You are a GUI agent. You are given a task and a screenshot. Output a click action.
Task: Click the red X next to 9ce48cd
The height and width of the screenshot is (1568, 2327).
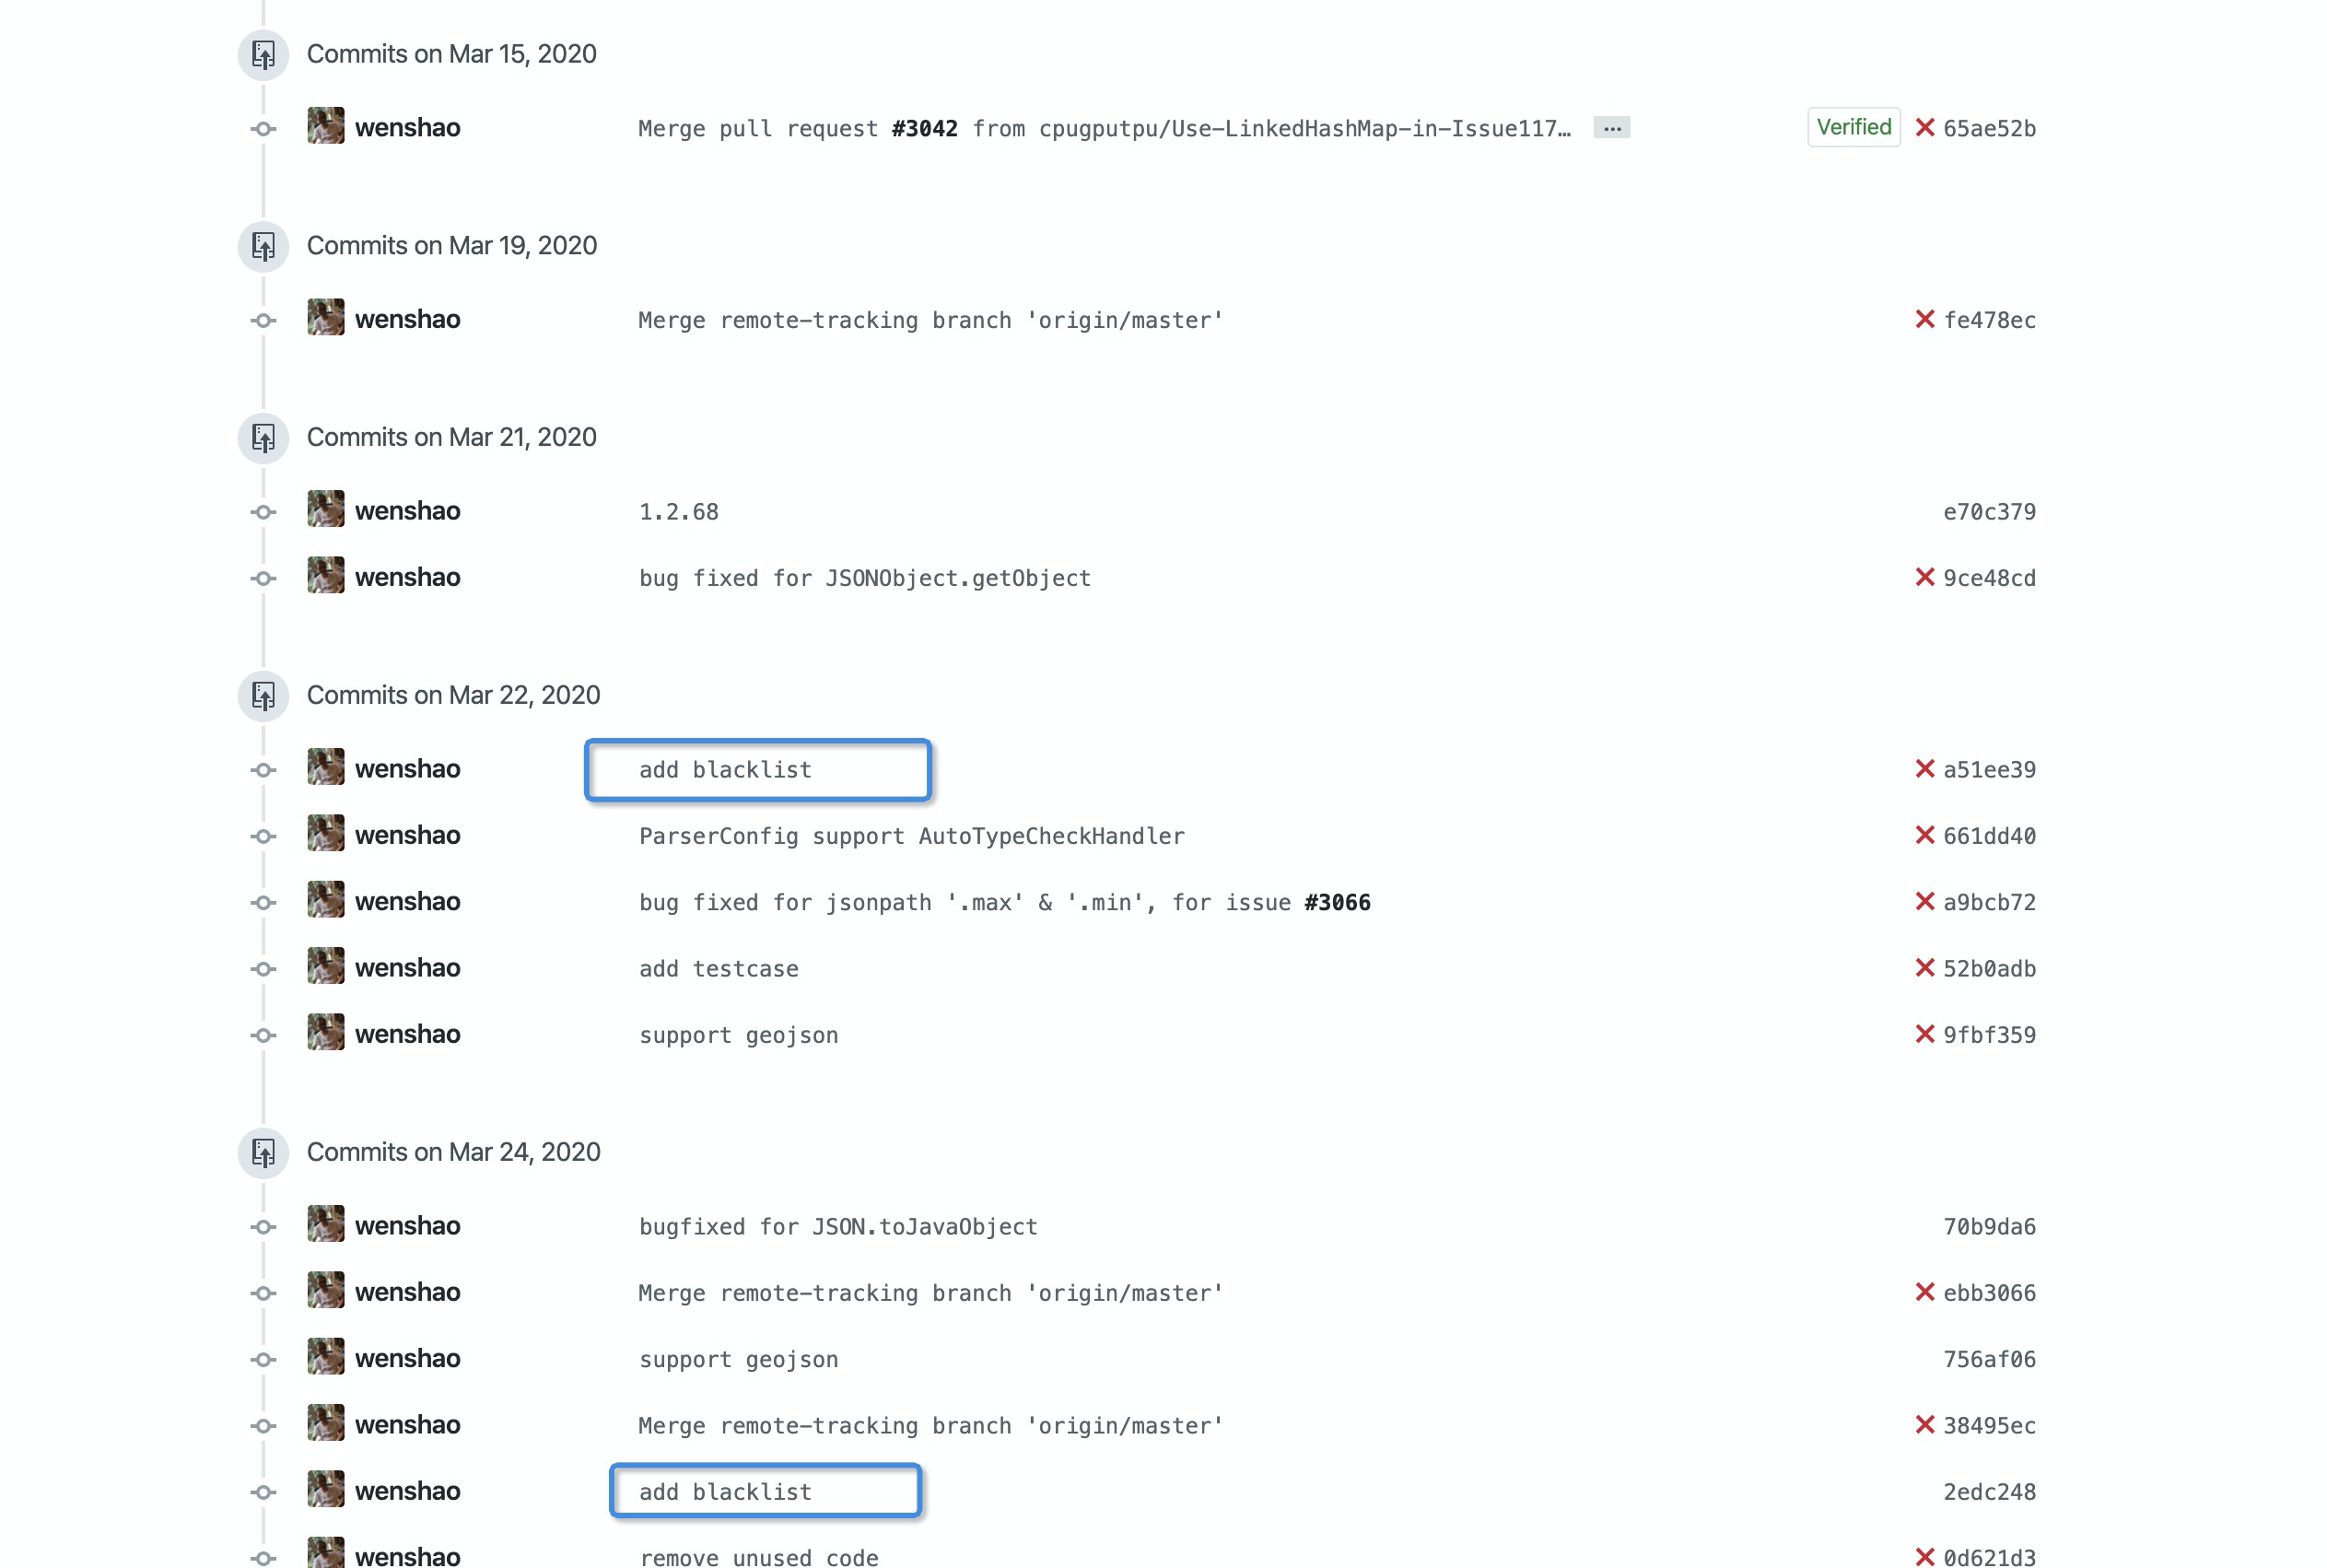coord(1924,577)
